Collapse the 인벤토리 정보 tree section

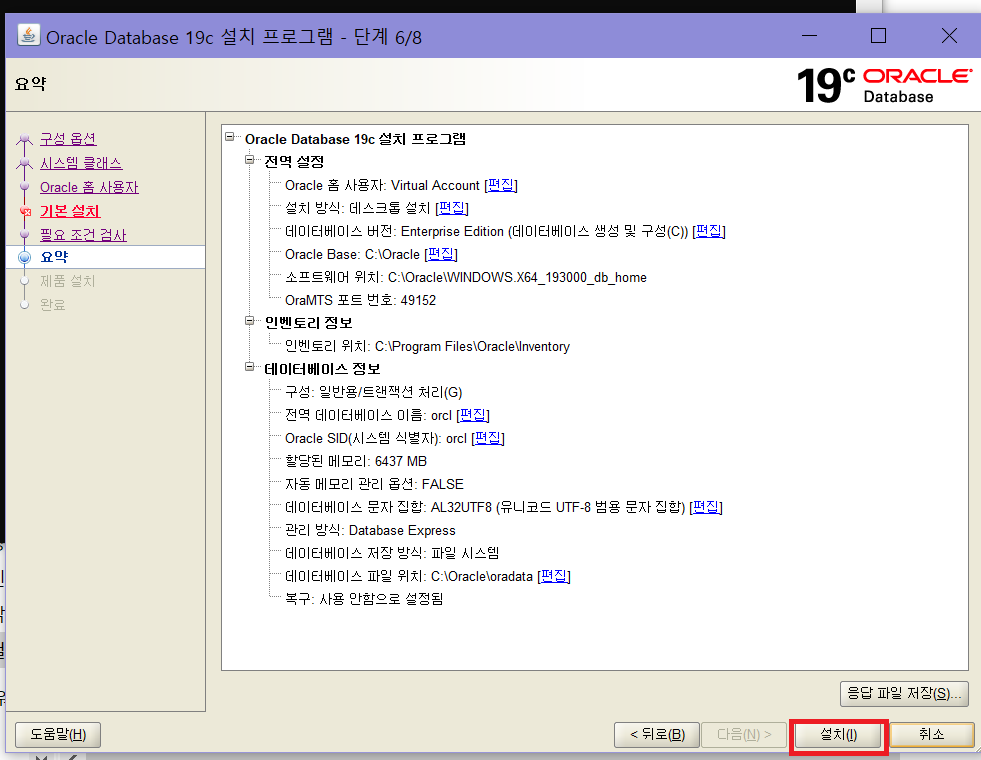pyautogui.click(x=250, y=321)
